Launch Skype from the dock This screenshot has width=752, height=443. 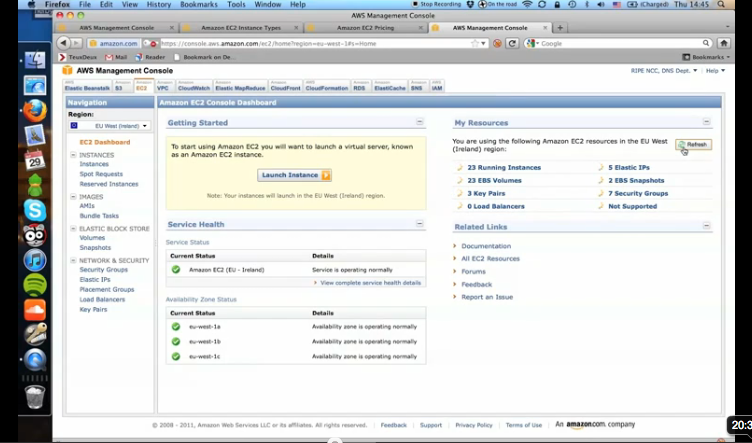click(x=35, y=210)
